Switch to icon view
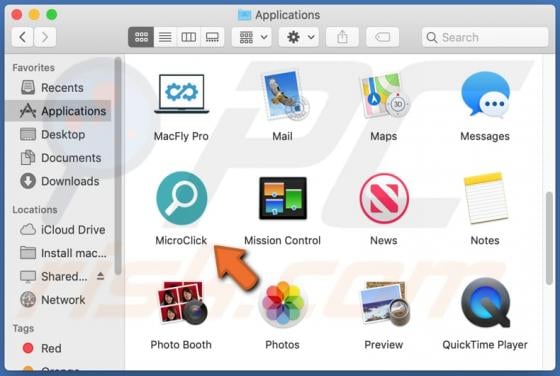Viewport: 560px width, 376px height. point(141,37)
